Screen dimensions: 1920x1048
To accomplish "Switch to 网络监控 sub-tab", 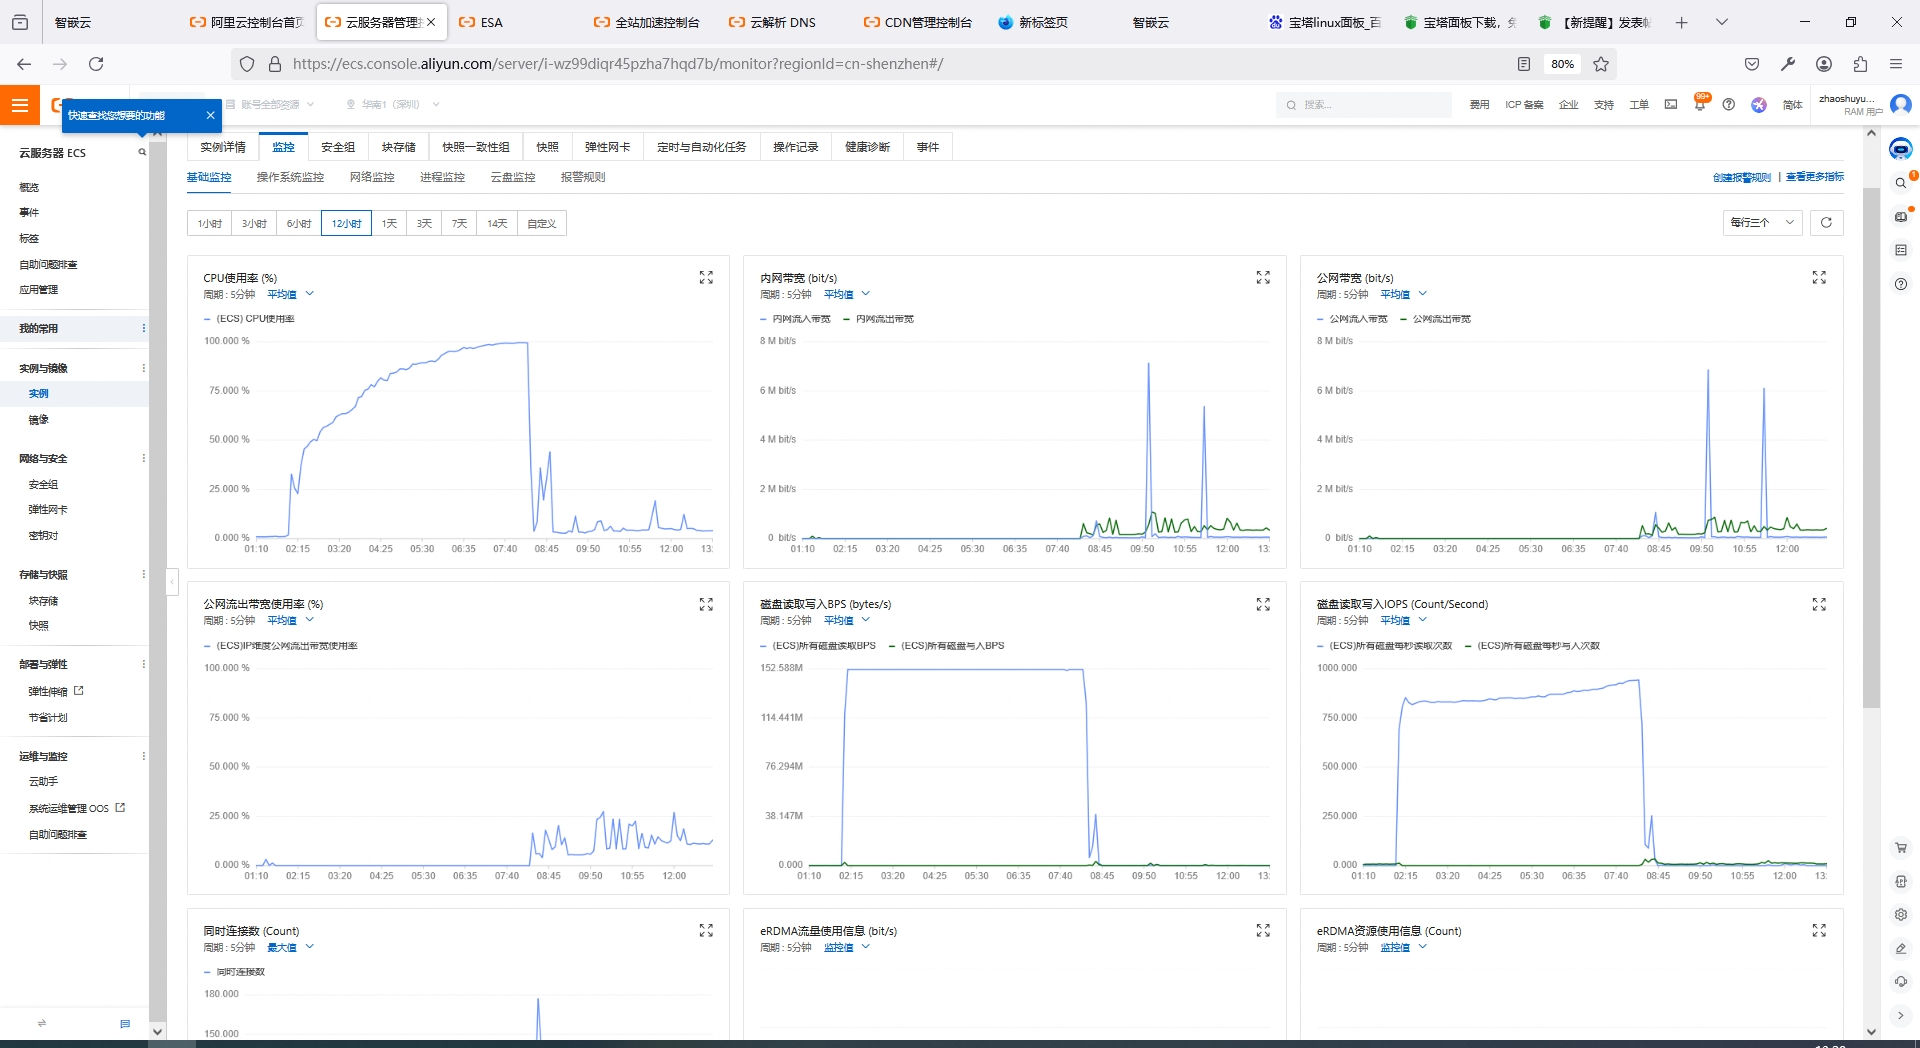I will 372,177.
